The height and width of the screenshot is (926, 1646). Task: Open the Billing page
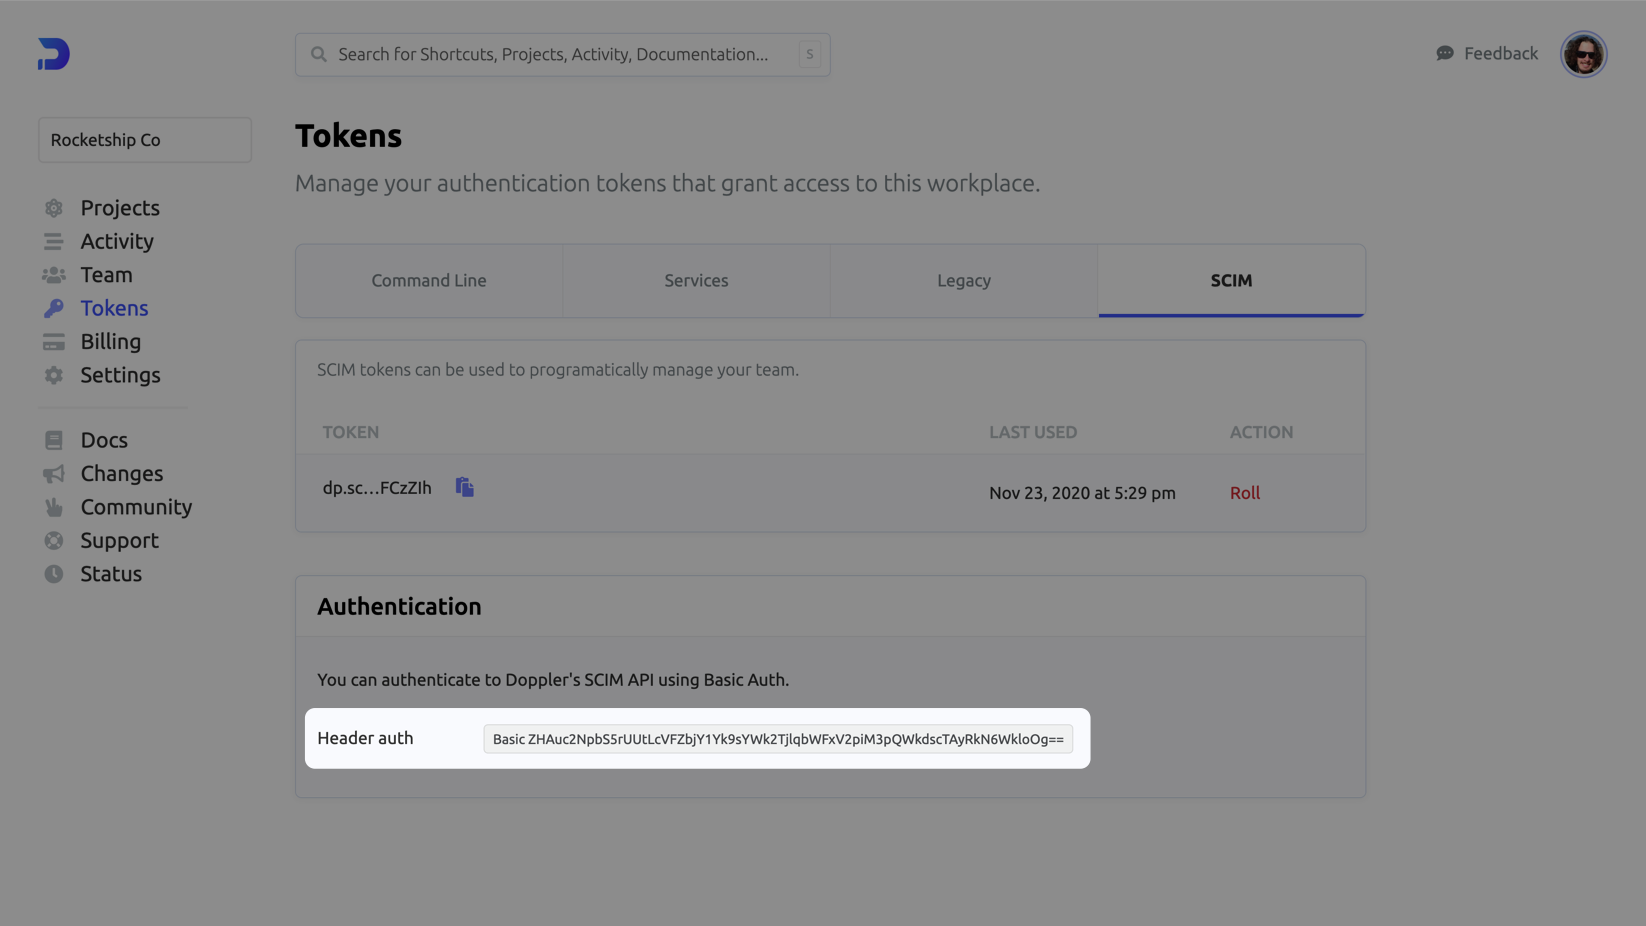coord(111,342)
